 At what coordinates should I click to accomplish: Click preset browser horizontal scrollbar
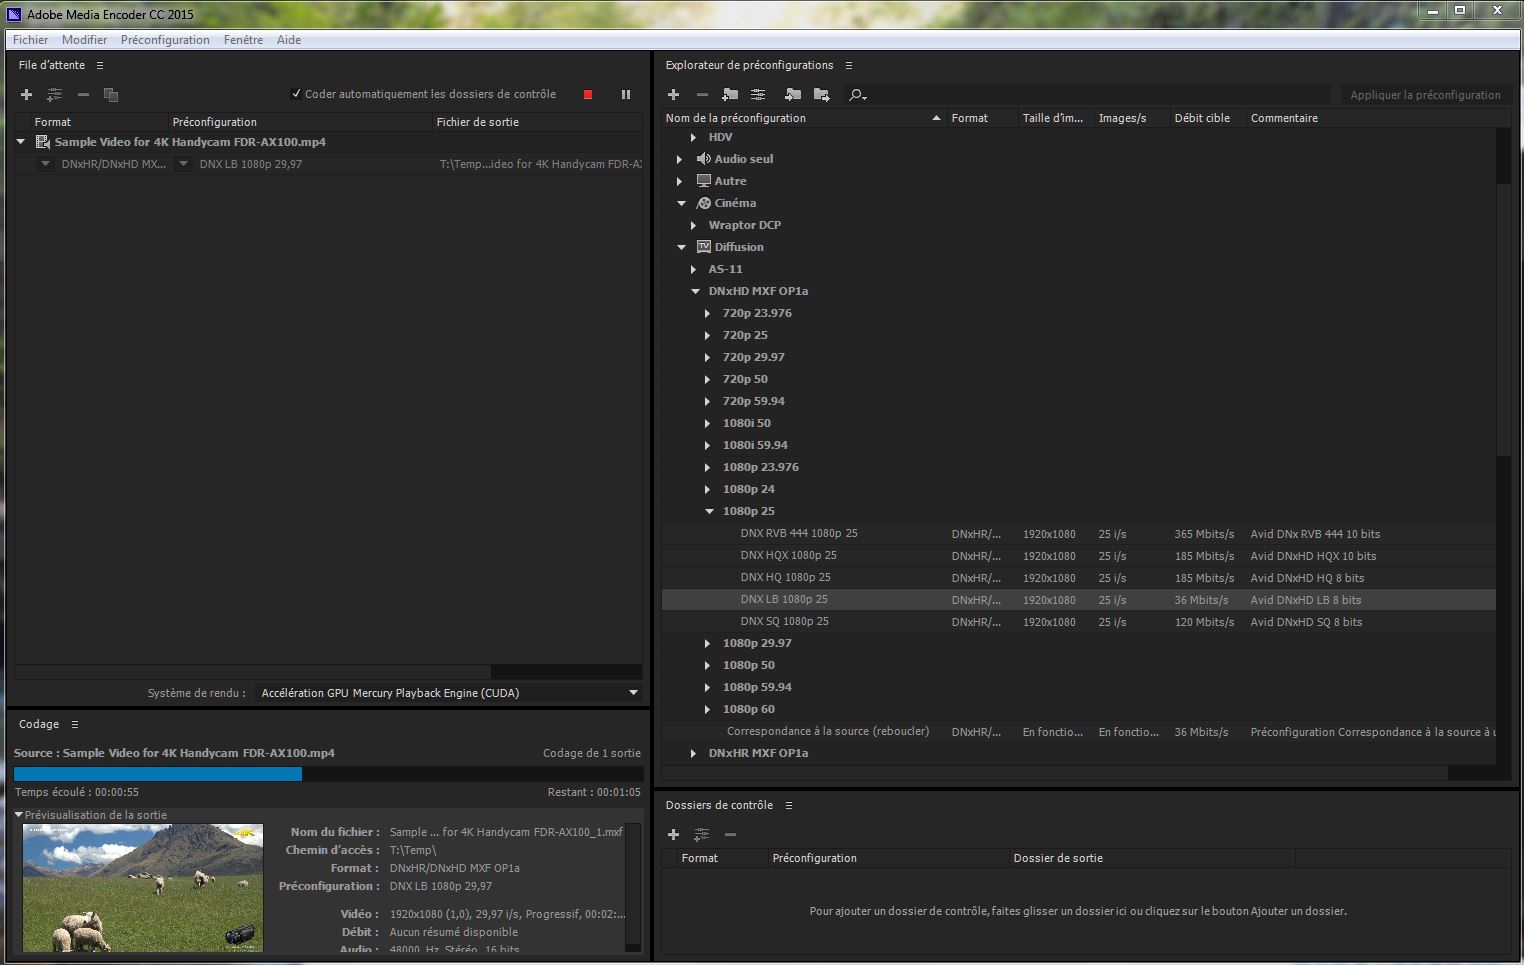click(1055, 773)
